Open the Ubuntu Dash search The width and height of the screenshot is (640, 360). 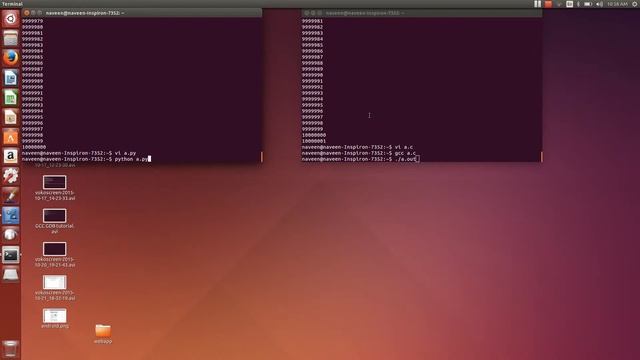coord(11,18)
